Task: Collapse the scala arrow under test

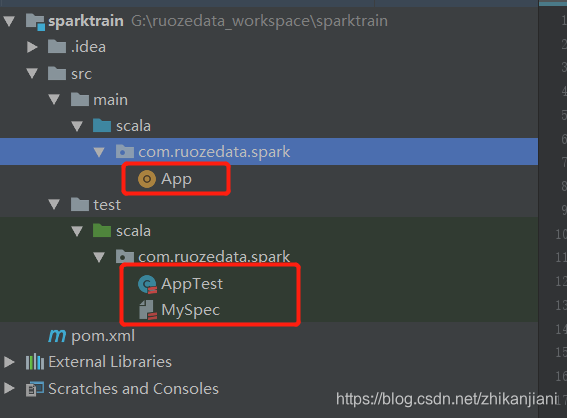Action: coord(77,231)
